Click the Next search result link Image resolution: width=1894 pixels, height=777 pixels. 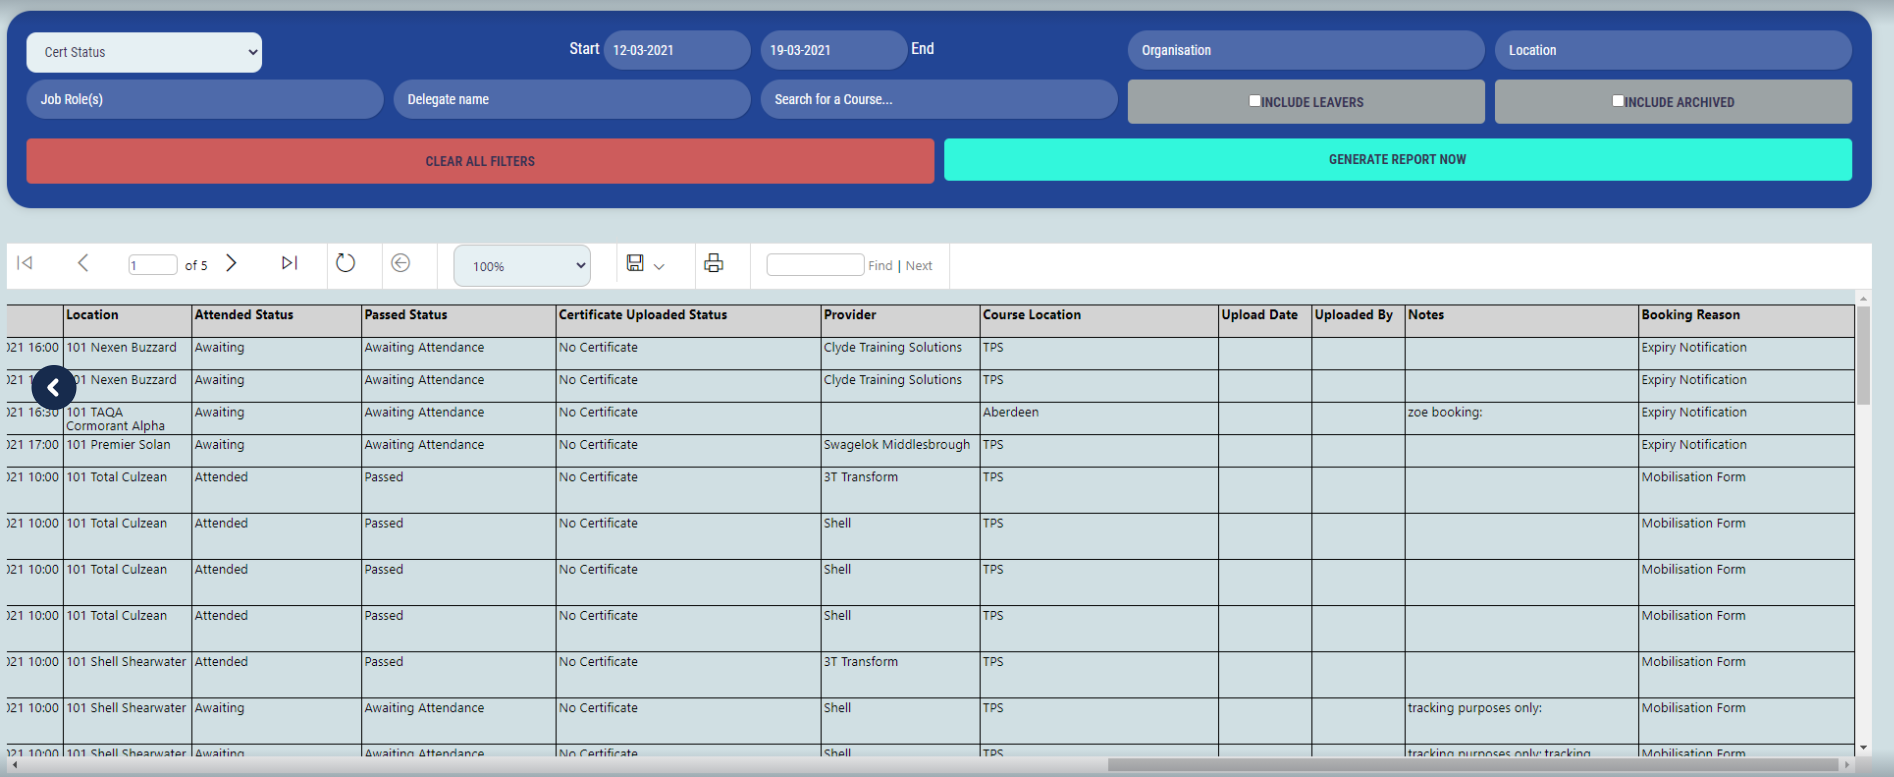[x=918, y=266]
